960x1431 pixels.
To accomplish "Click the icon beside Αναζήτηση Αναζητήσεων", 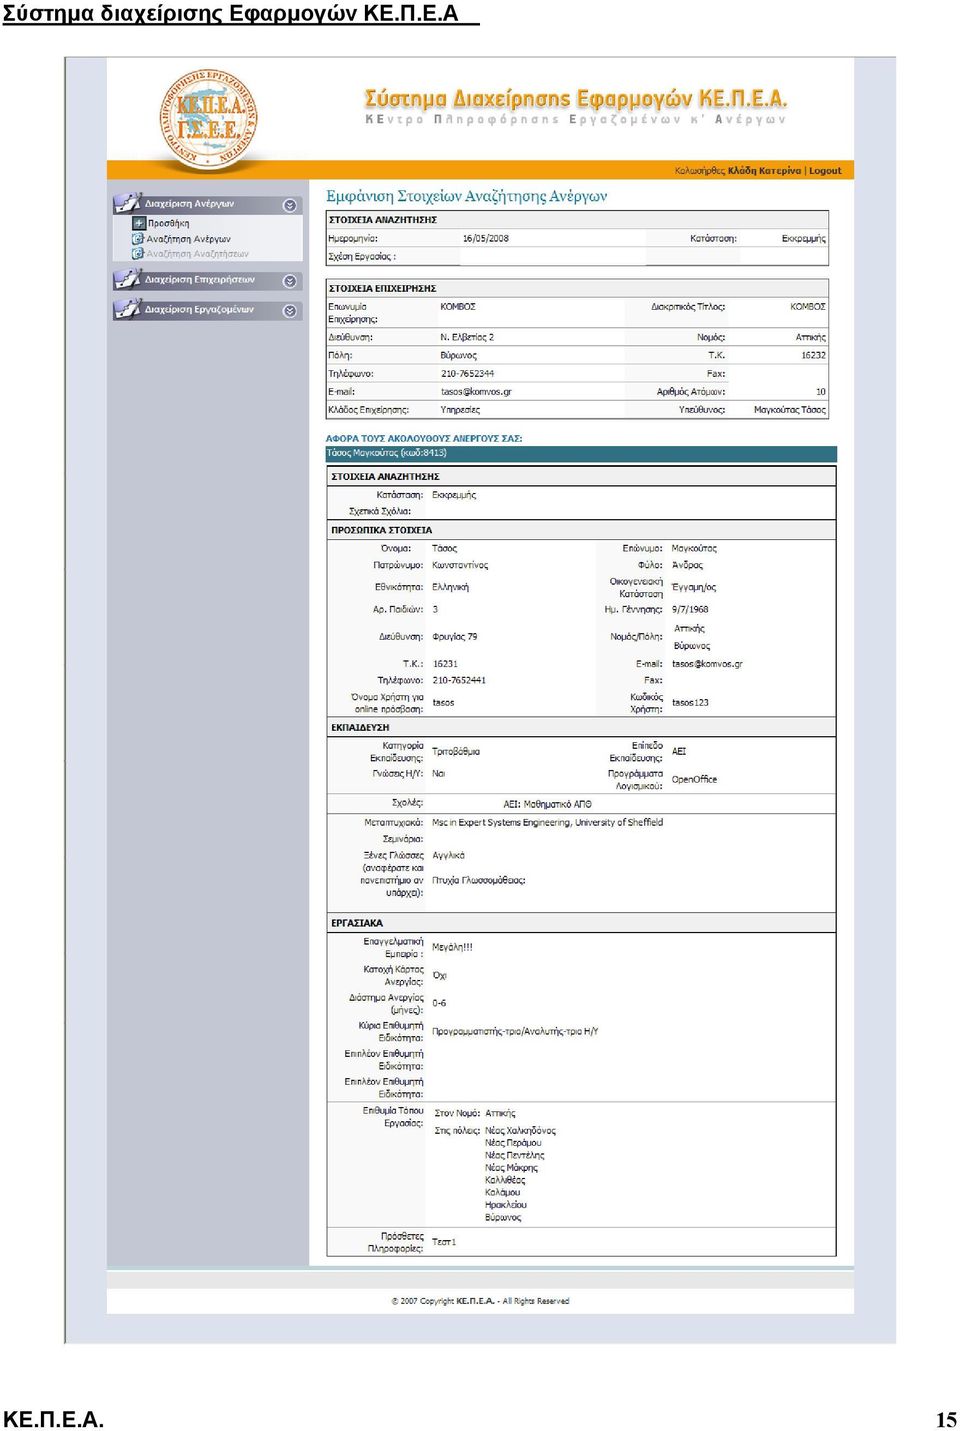I will pos(138,254).
